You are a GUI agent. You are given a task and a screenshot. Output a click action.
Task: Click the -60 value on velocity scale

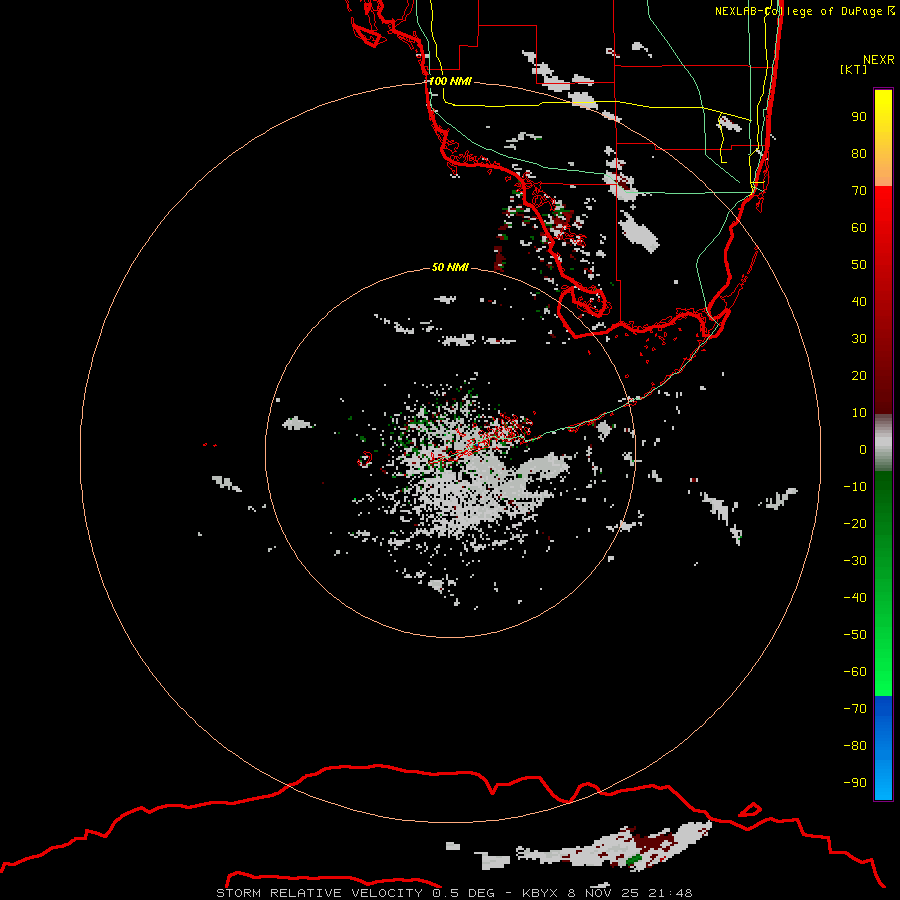coord(855,672)
